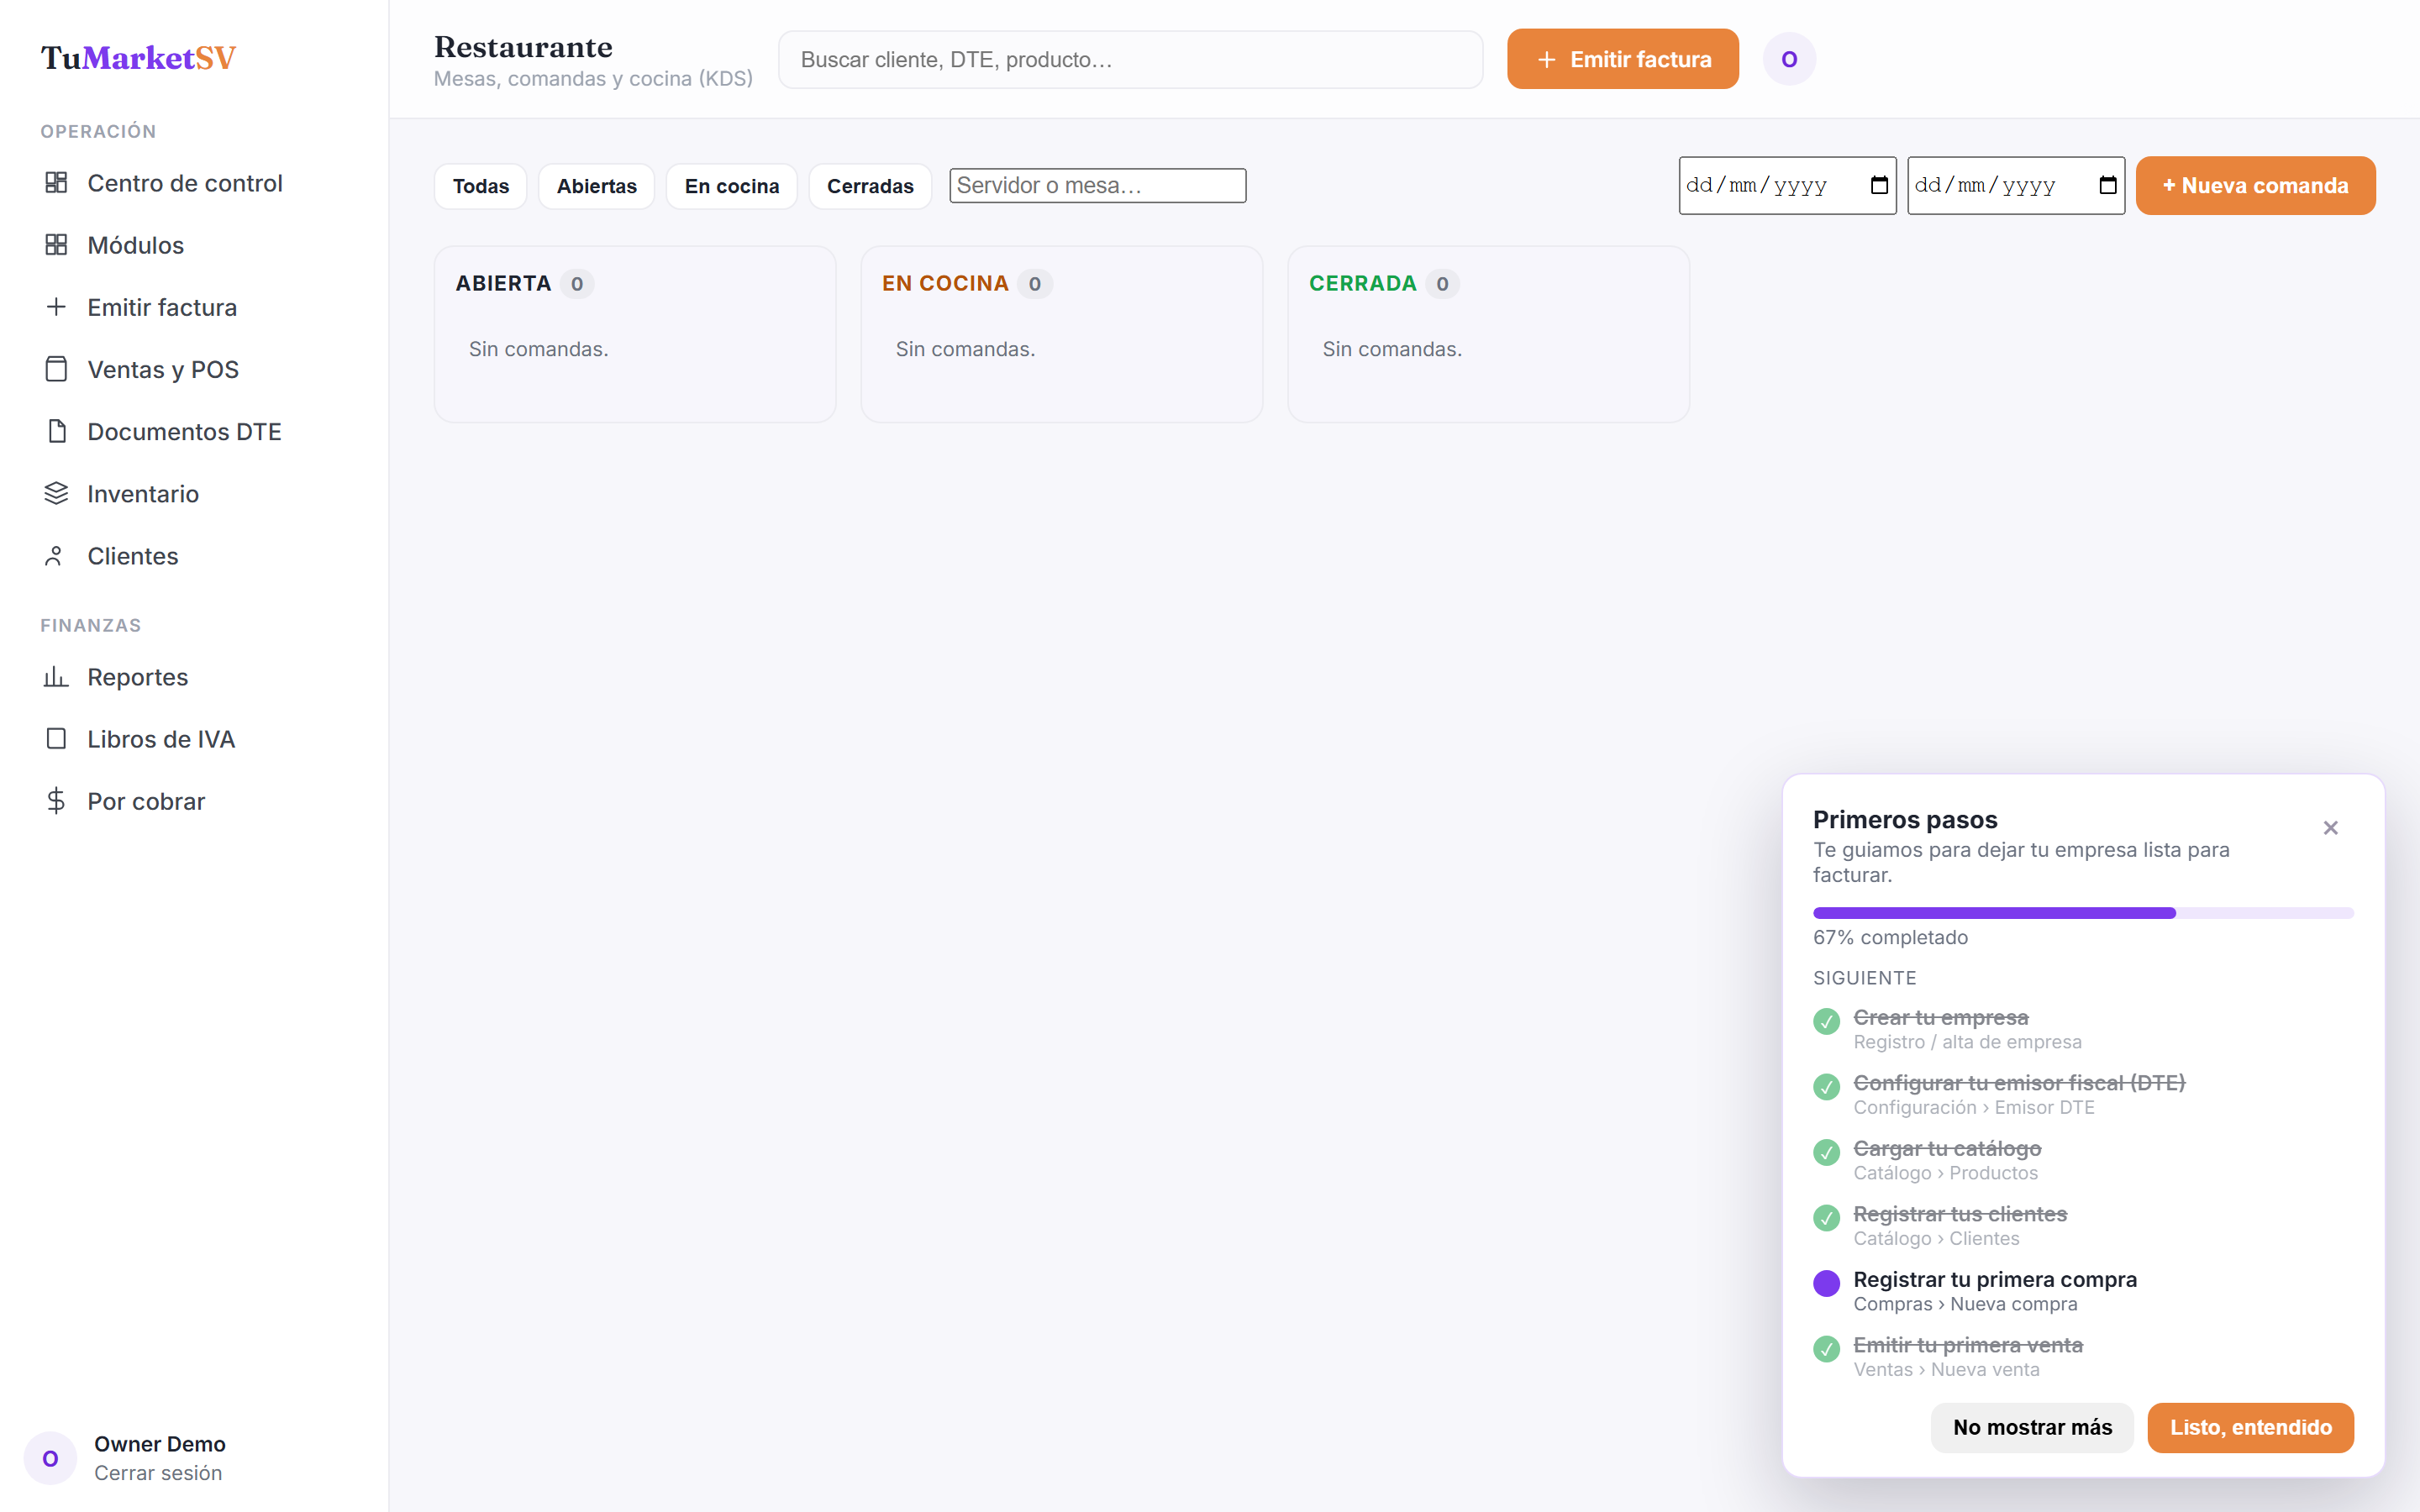The height and width of the screenshot is (1512, 2420).
Task: Click the Inventario layers icon
Action: pyautogui.click(x=56, y=493)
